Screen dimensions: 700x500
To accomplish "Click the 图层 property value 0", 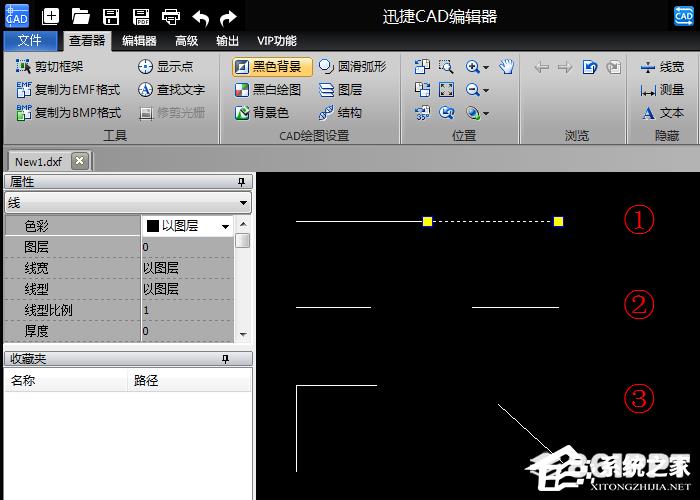I will click(187, 247).
